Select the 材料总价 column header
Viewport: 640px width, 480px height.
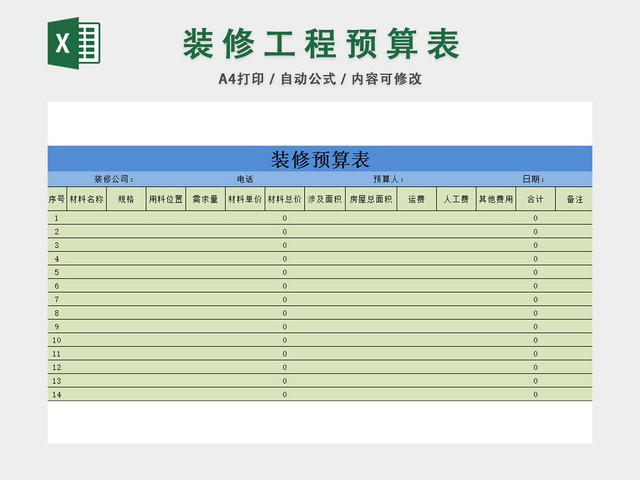click(x=284, y=199)
